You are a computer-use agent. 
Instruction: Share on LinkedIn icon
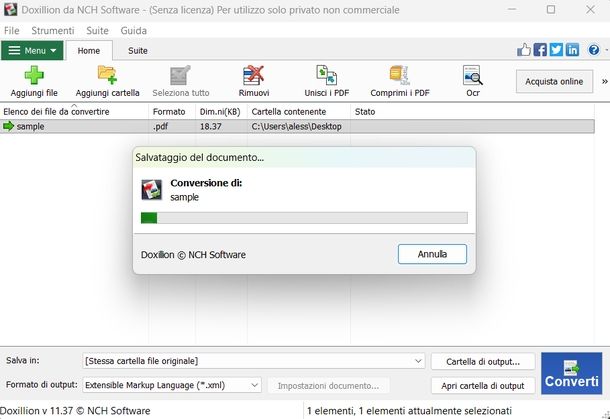(572, 50)
